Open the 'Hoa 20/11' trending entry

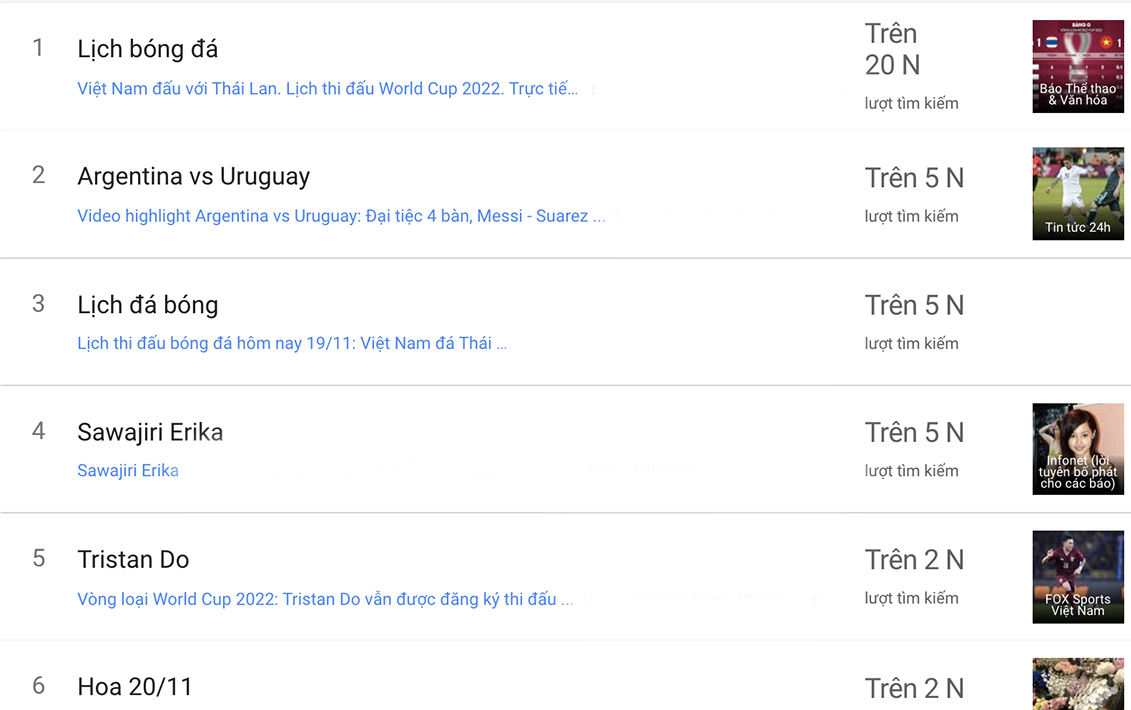134,687
